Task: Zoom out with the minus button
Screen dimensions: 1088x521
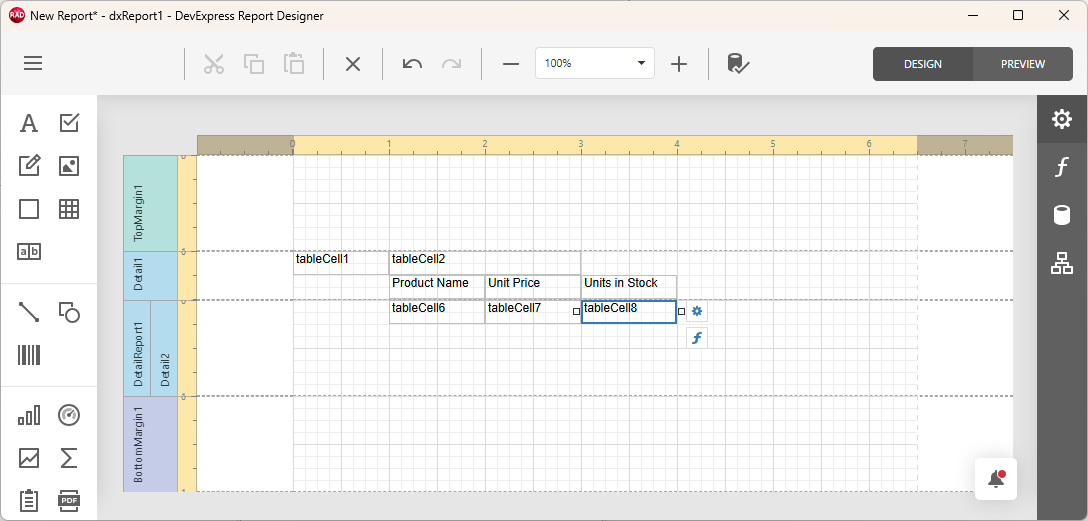Action: click(511, 64)
